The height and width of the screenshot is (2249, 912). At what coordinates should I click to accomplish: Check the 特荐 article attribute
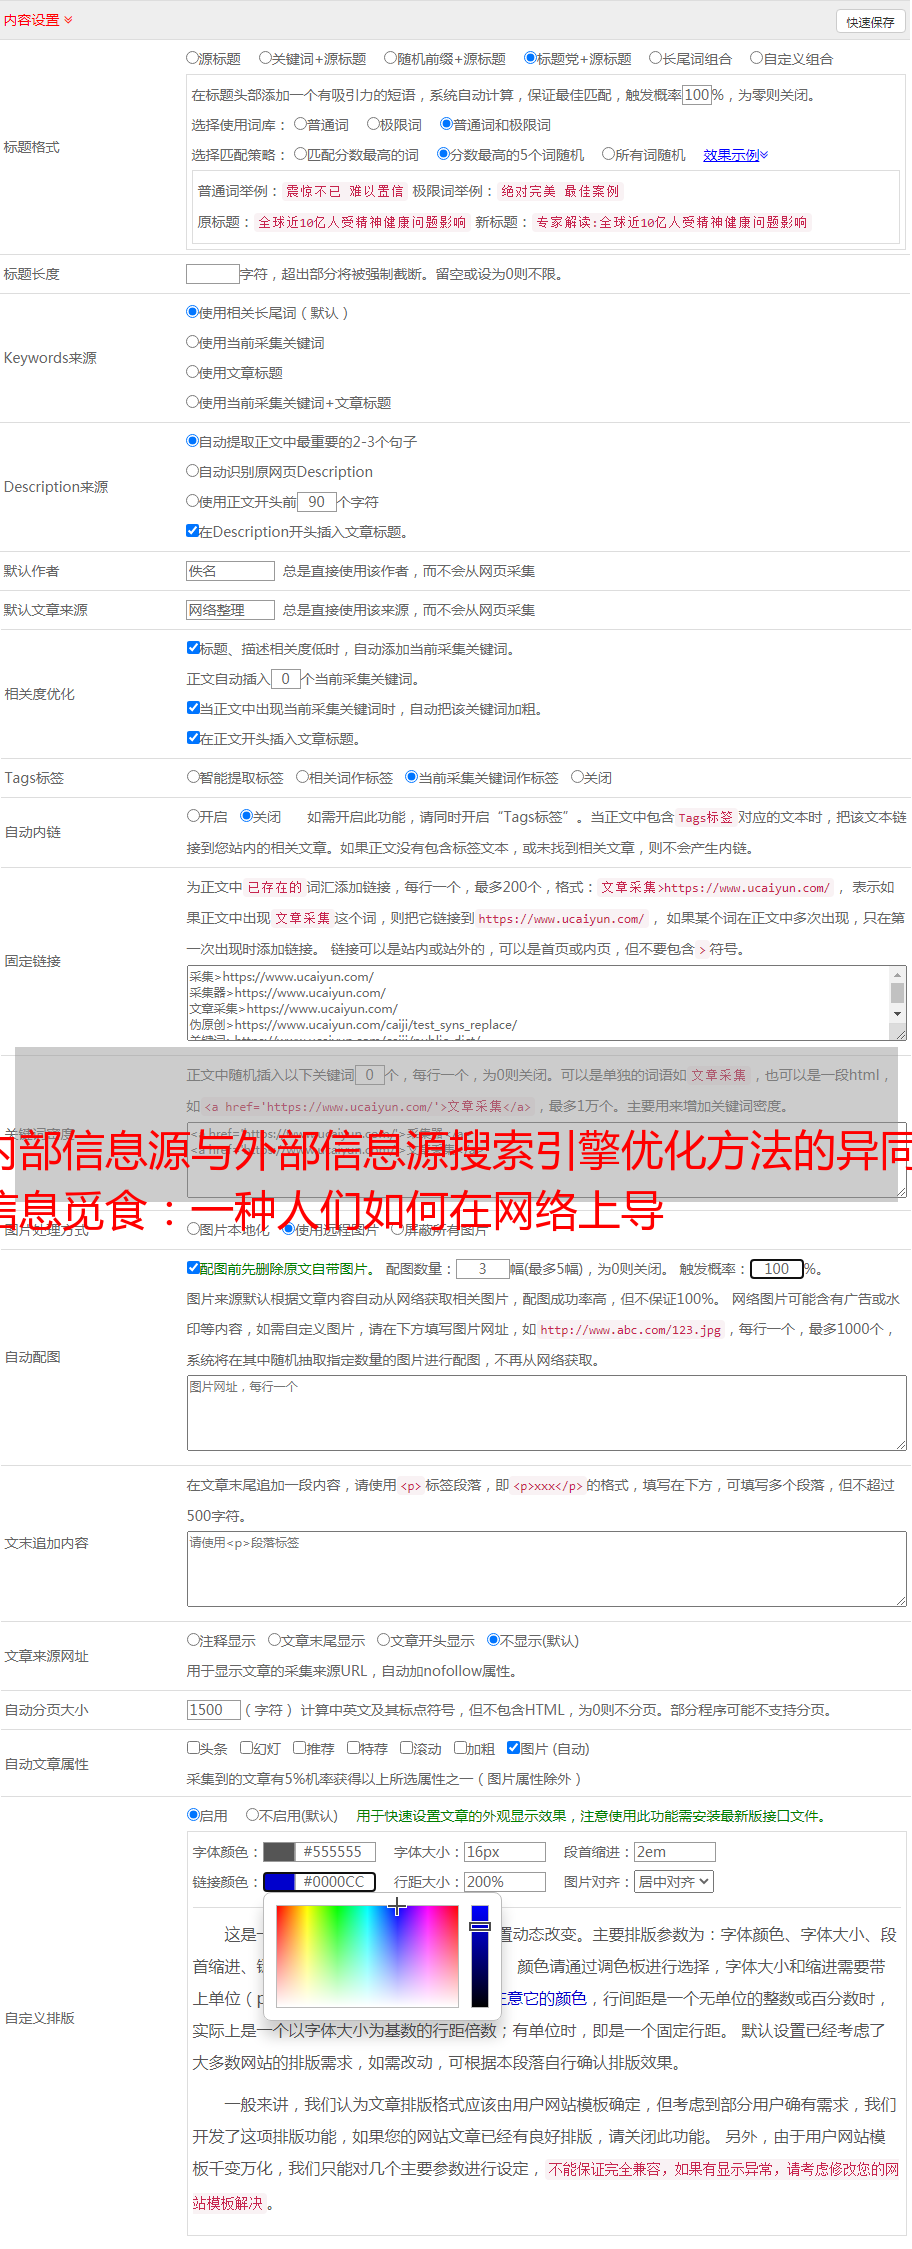(353, 1748)
